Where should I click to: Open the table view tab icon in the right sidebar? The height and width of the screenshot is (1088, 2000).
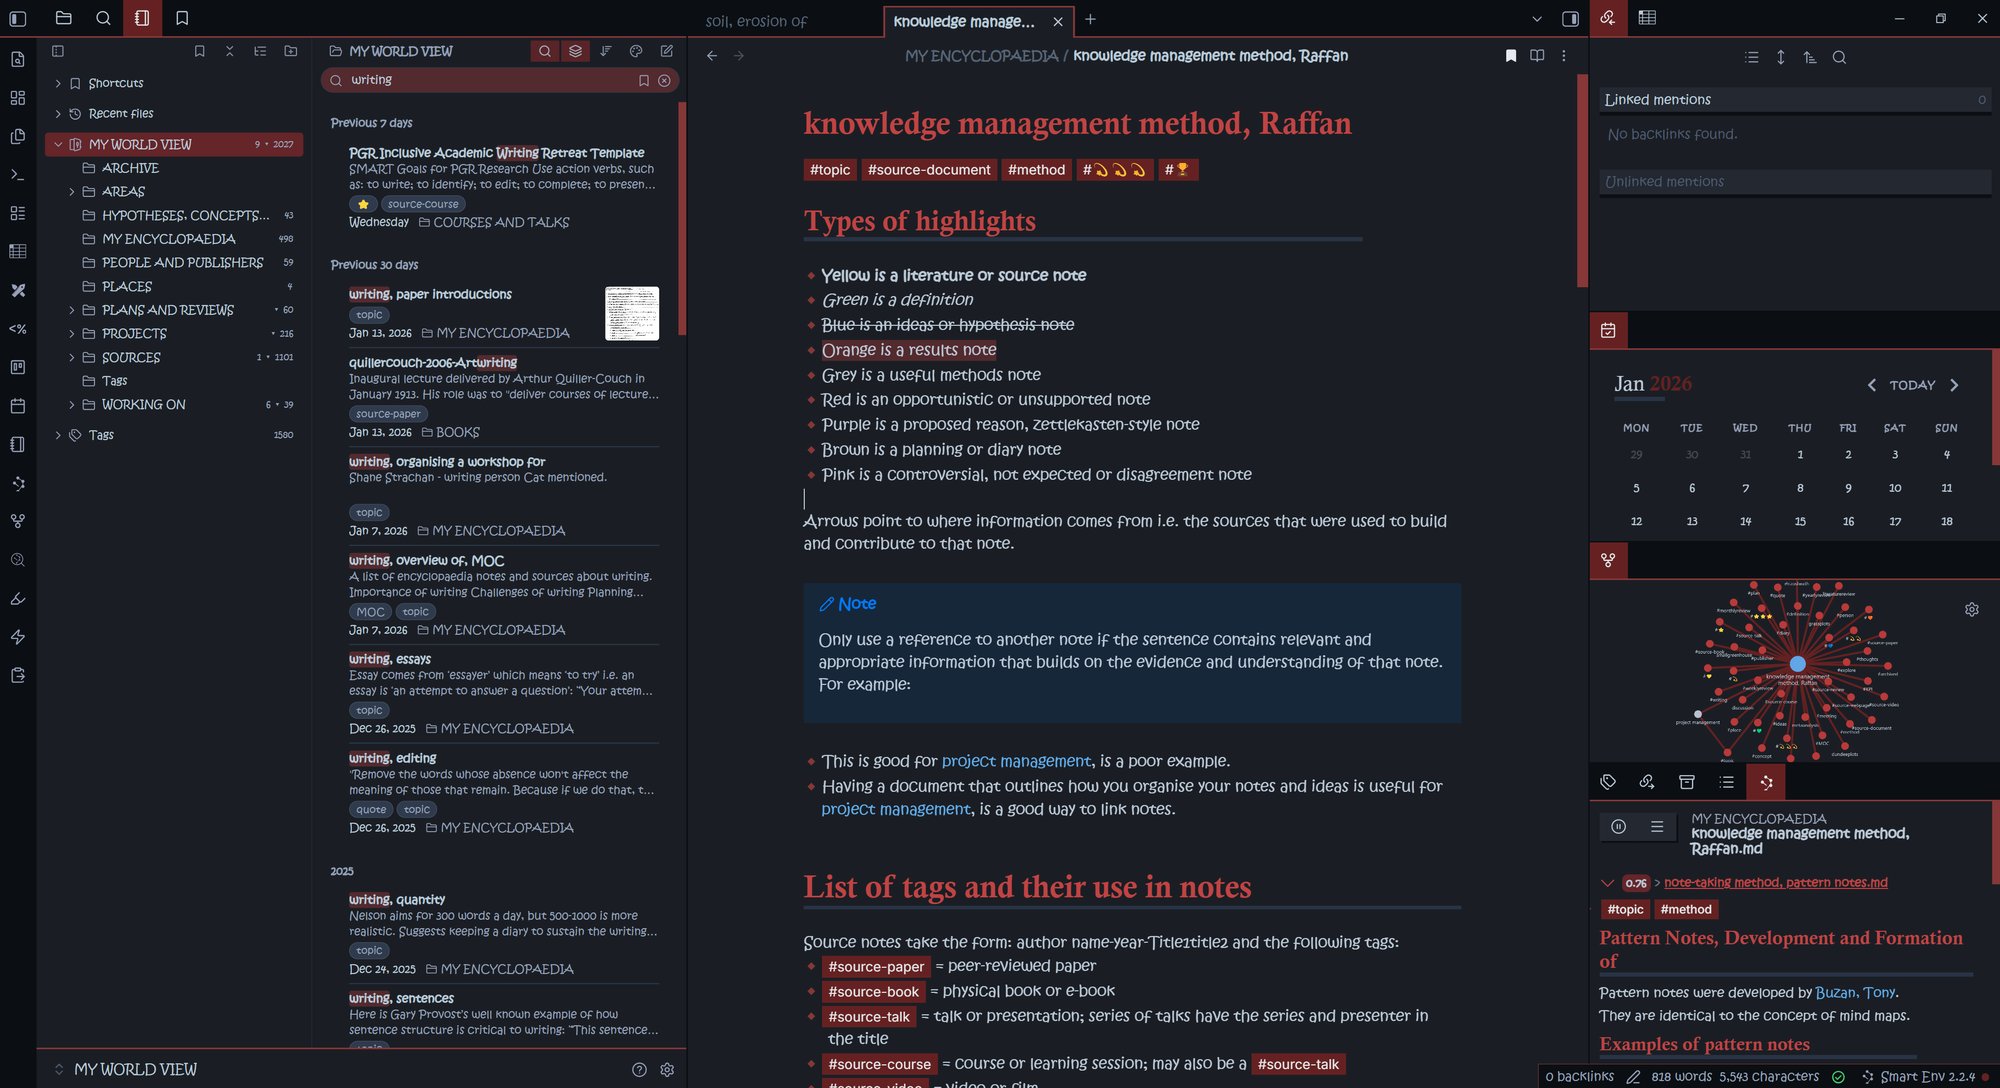[x=1647, y=18]
